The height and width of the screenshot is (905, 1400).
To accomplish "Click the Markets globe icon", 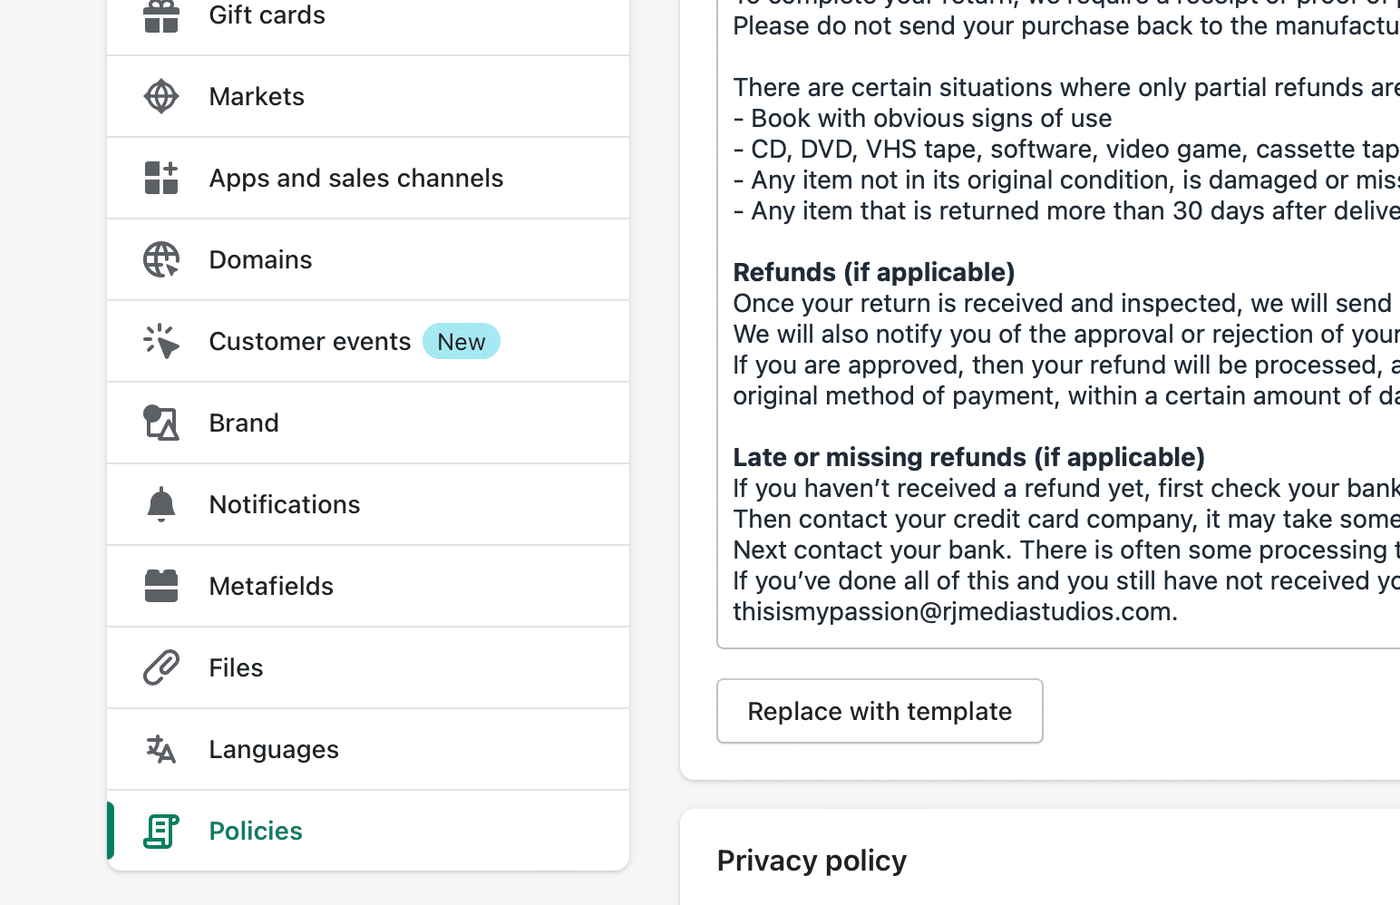I will [x=161, y=96].
